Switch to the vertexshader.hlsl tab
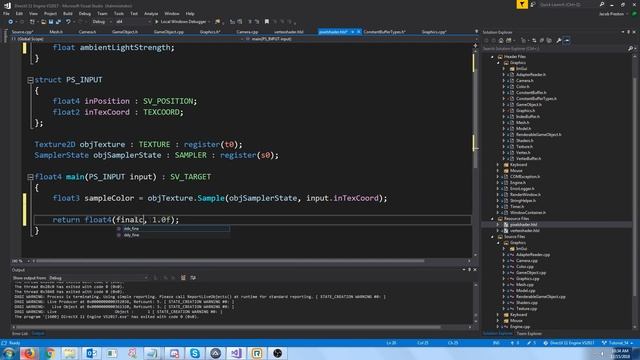The width and height of the screenshot is (640, 360). 289,32
